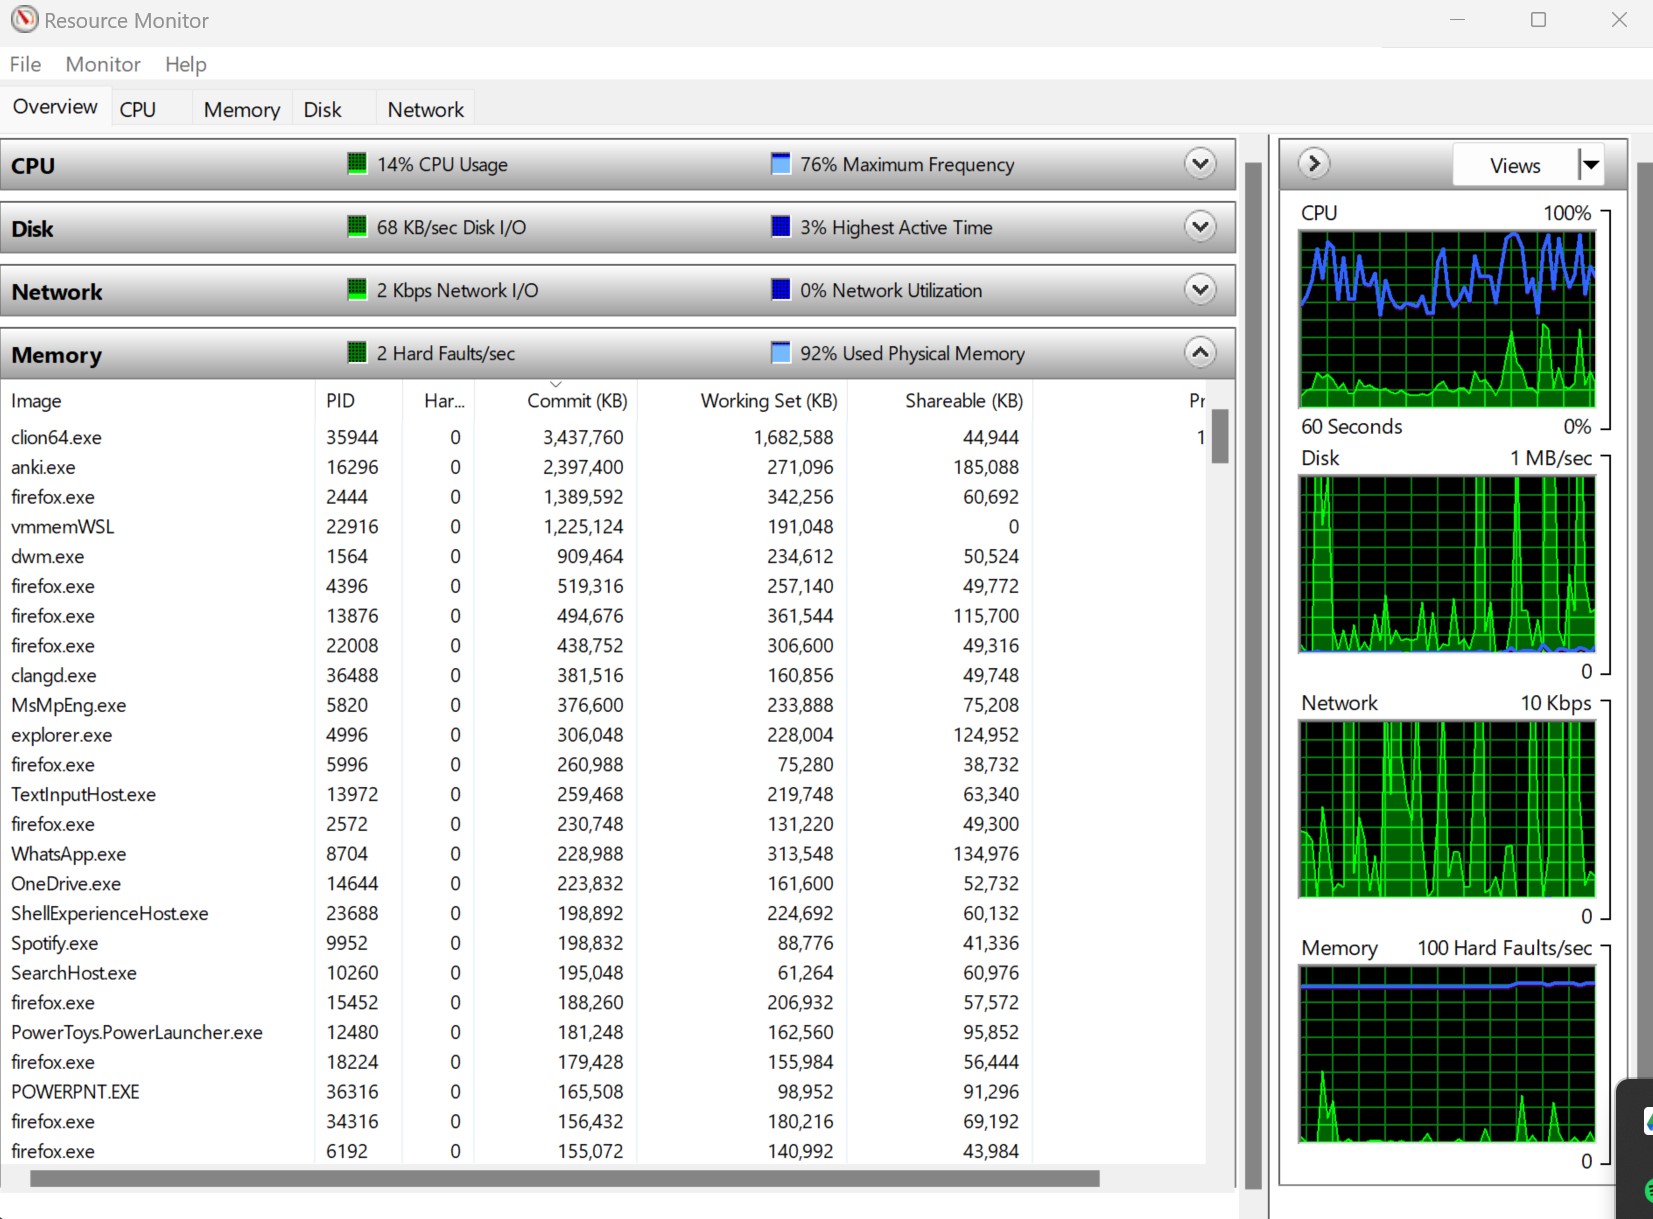Select the WhatsApp.exe process row
This screenshot has width=1653, height=1219.
pos(603,854)
